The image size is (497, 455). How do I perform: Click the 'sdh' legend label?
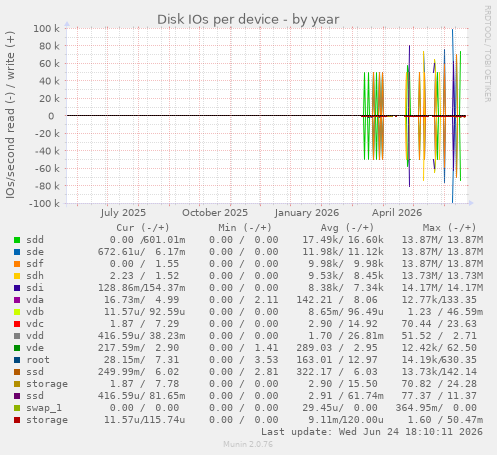(35, 276)
